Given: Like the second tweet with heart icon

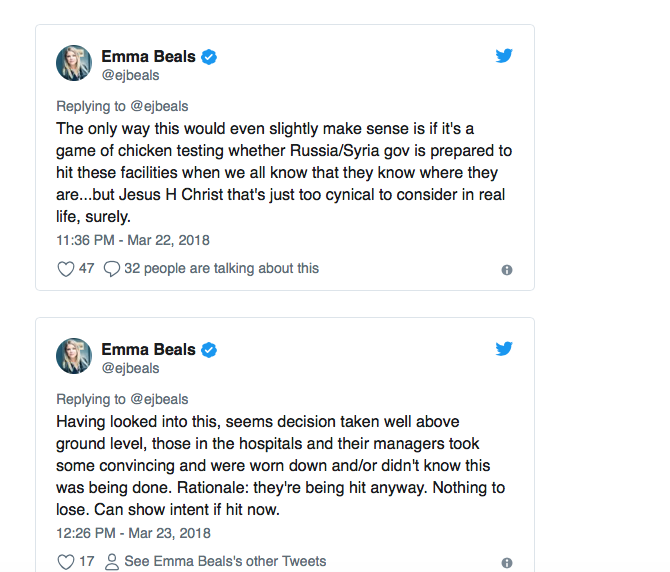Looking at the screenshot, I should pos(67,562).
